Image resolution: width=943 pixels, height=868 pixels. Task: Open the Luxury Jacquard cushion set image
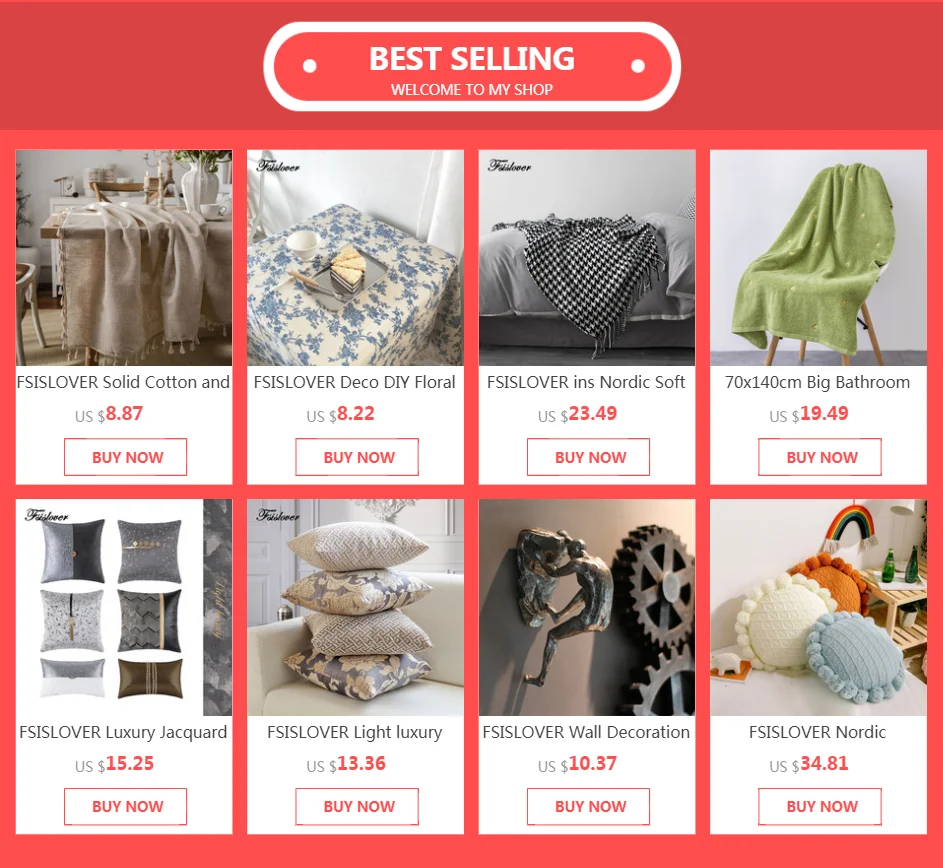point(124,608)
